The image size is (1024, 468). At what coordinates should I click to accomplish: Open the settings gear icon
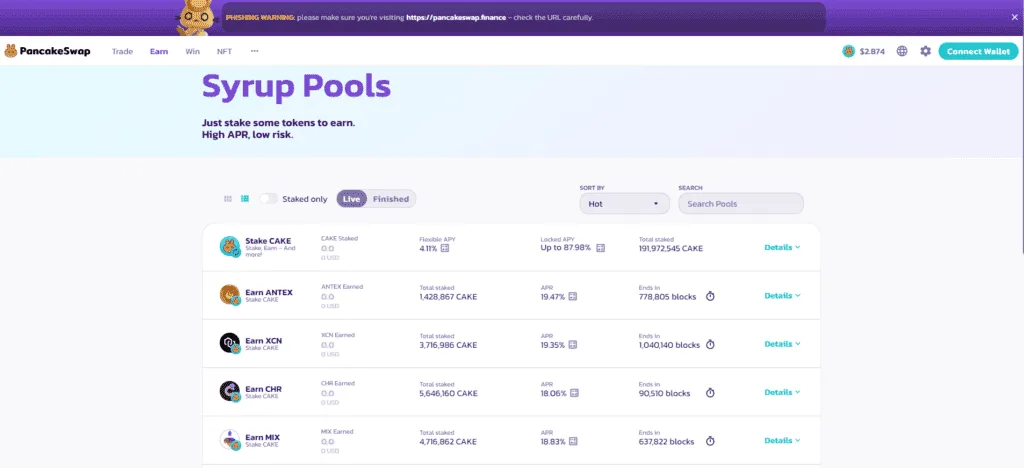click(x=925, y=51)
